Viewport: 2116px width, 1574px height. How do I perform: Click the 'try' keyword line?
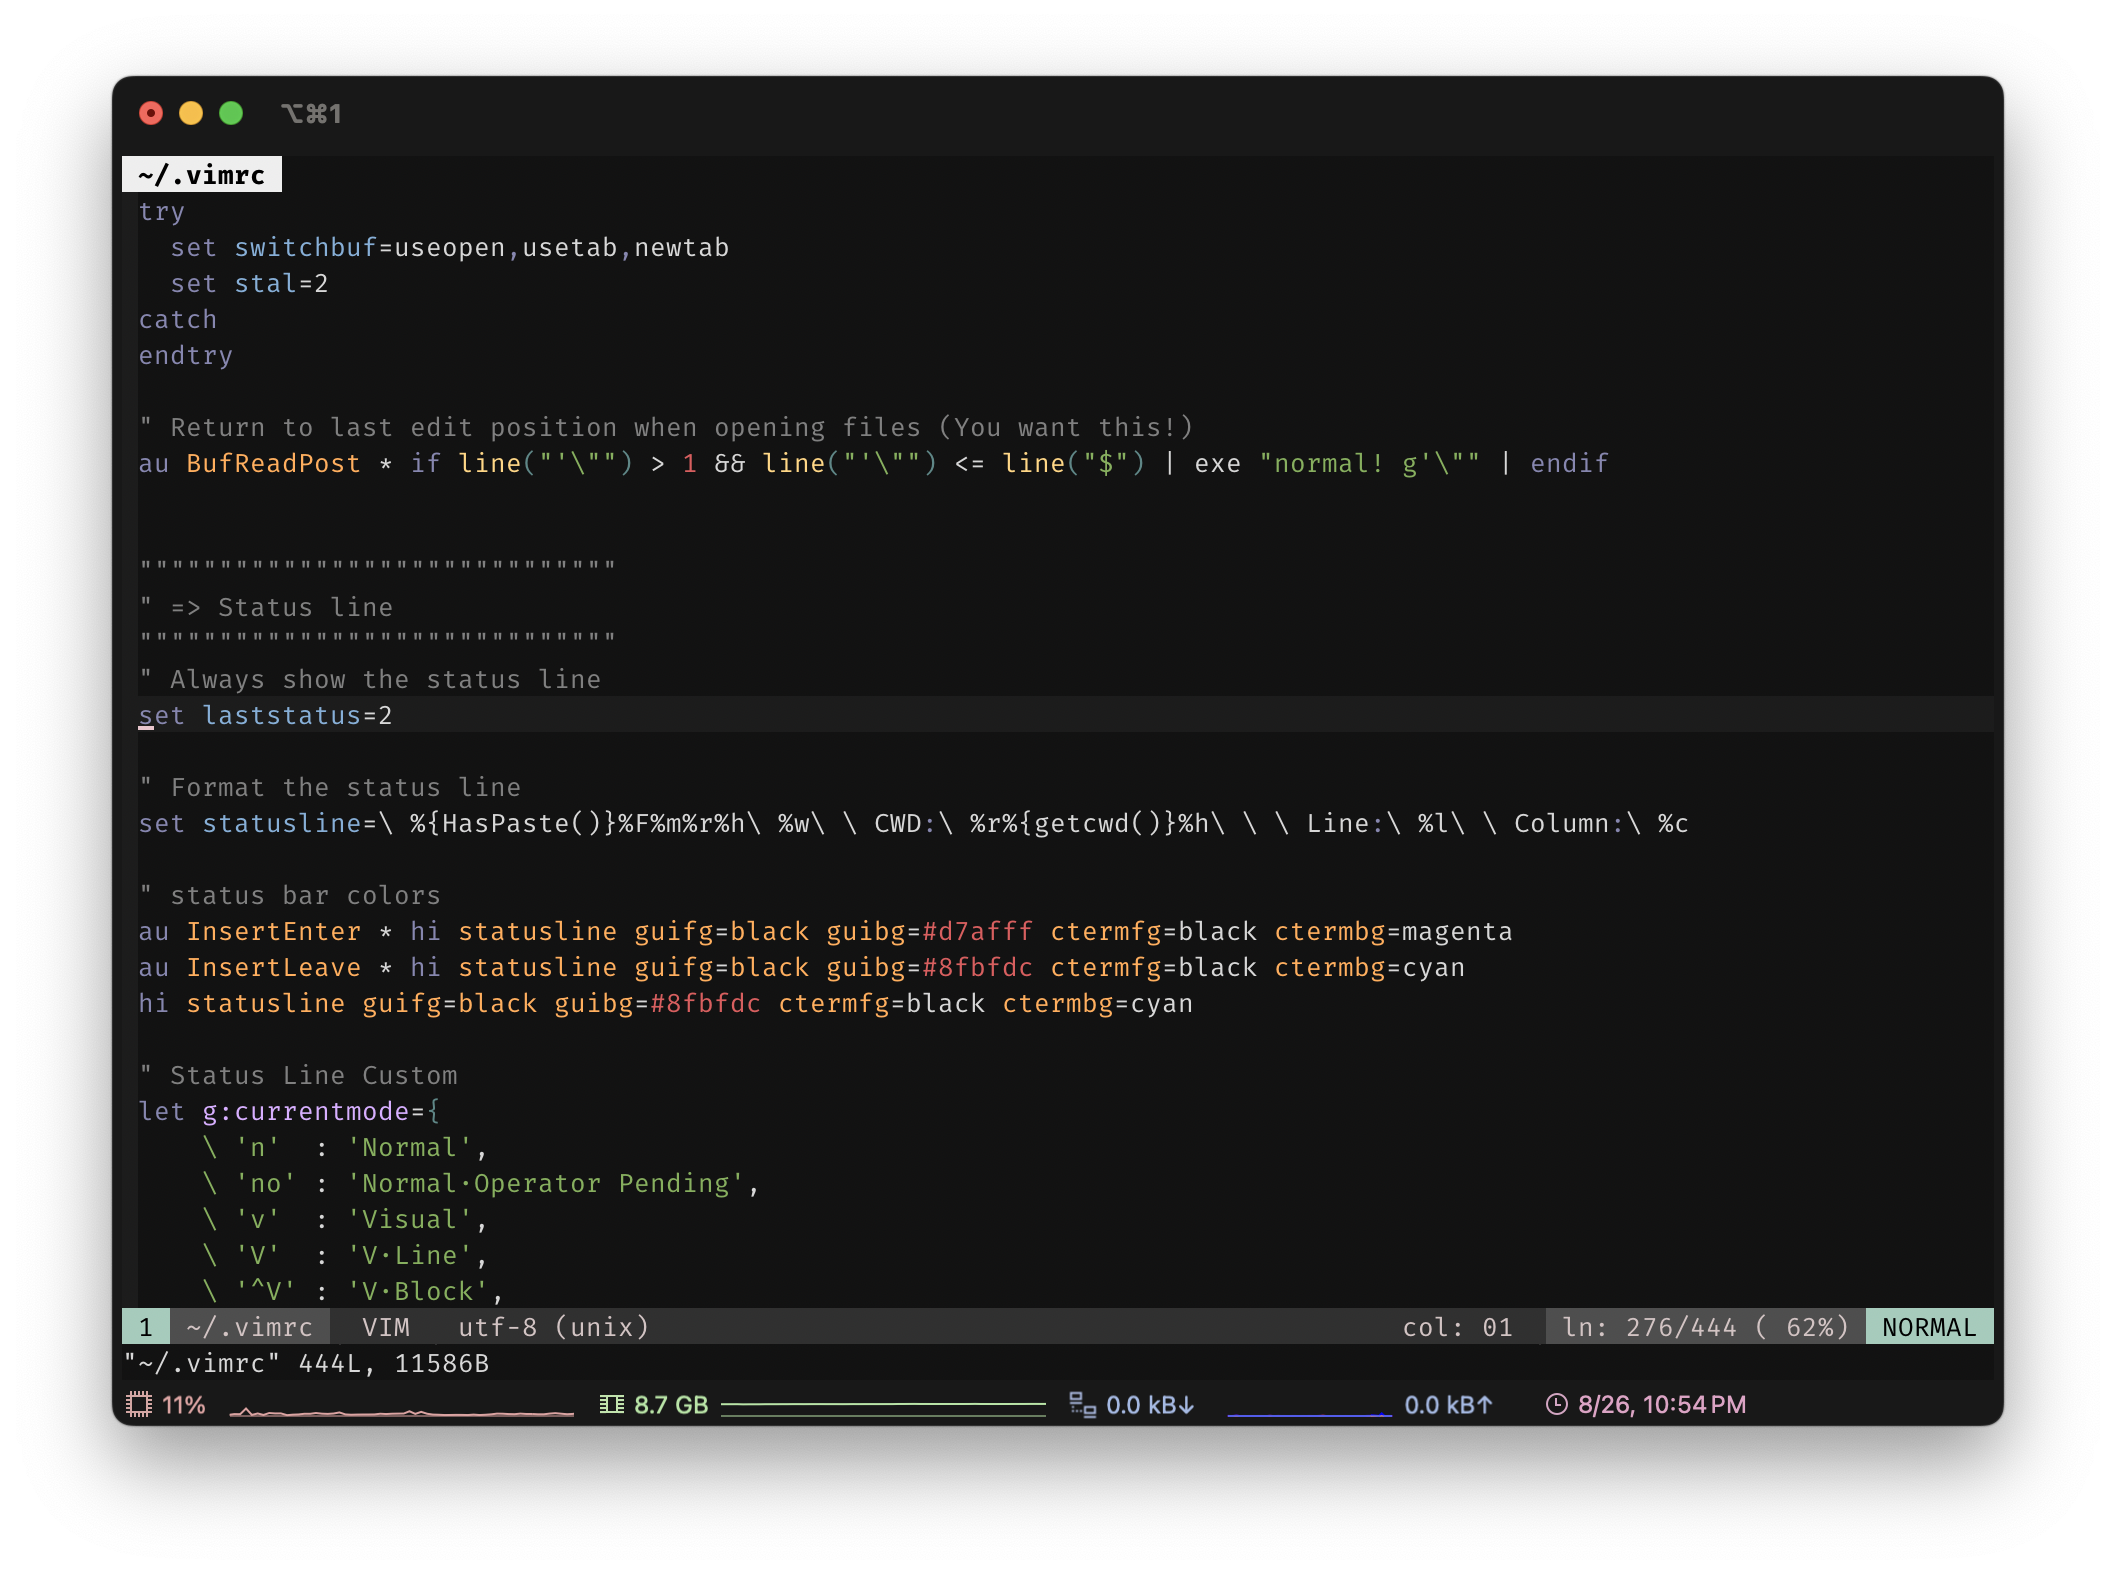(x=162, y=211)
